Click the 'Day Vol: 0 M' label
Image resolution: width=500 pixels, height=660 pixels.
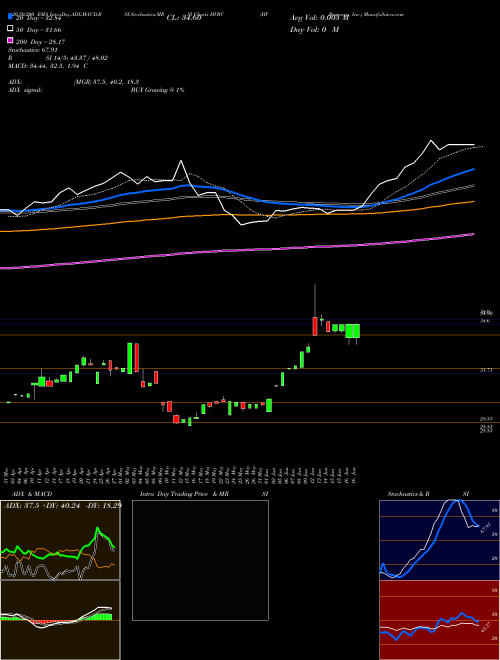314,29
